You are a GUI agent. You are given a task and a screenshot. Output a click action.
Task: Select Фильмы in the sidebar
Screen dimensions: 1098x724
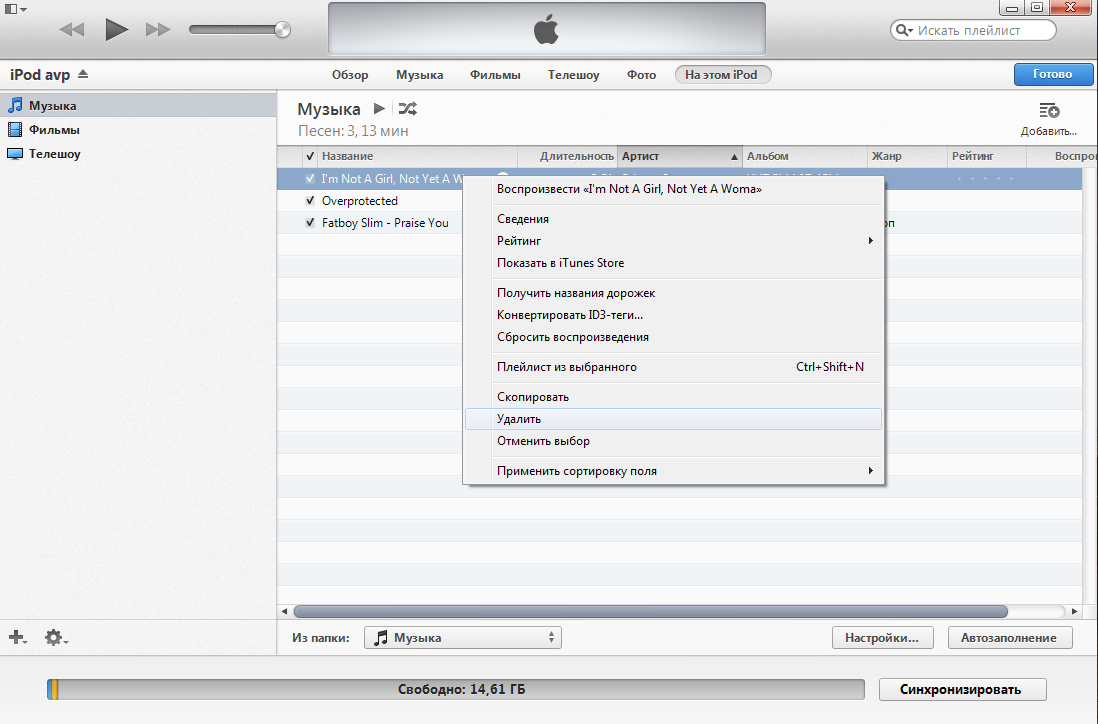point(138,130)
